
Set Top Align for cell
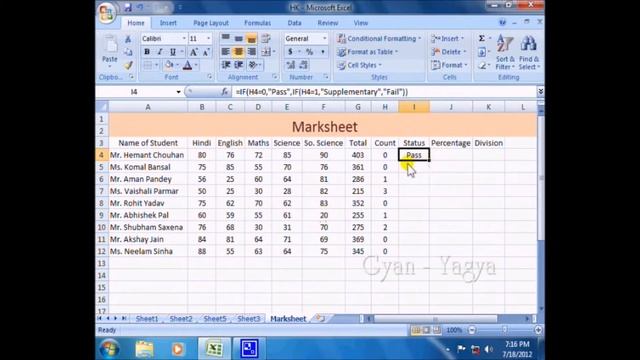pos(225,38)
